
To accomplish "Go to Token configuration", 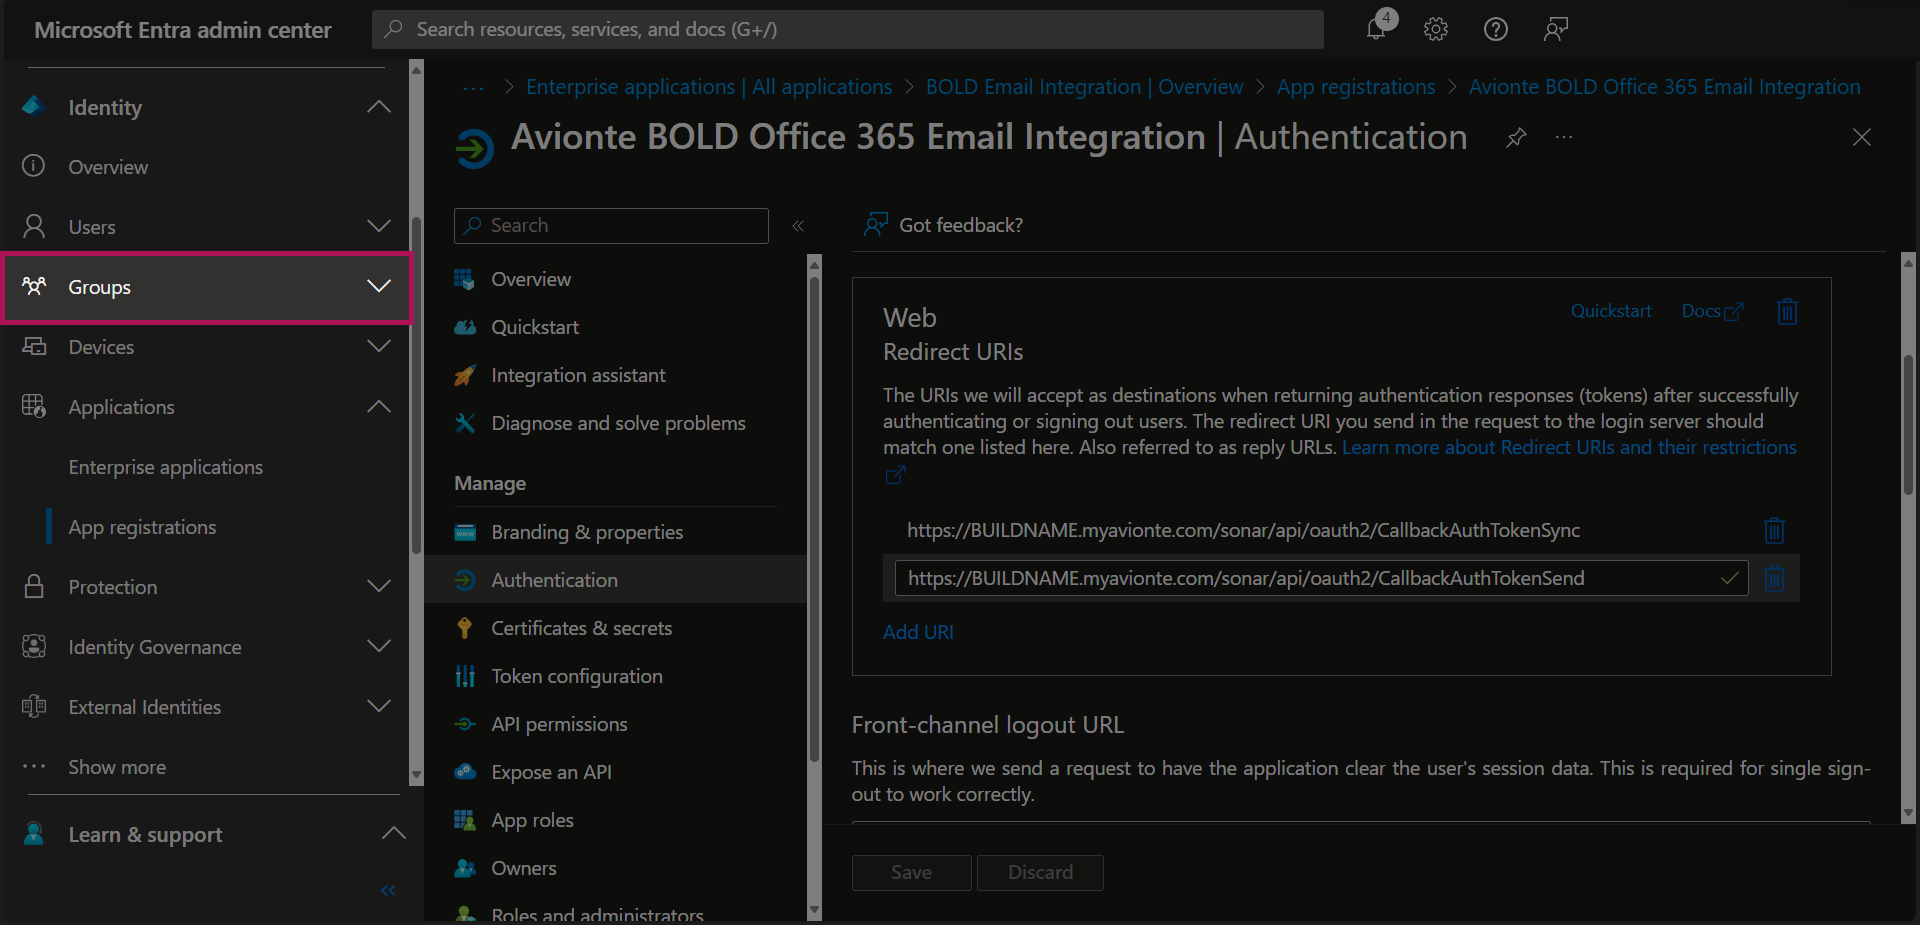I will 576,676.
